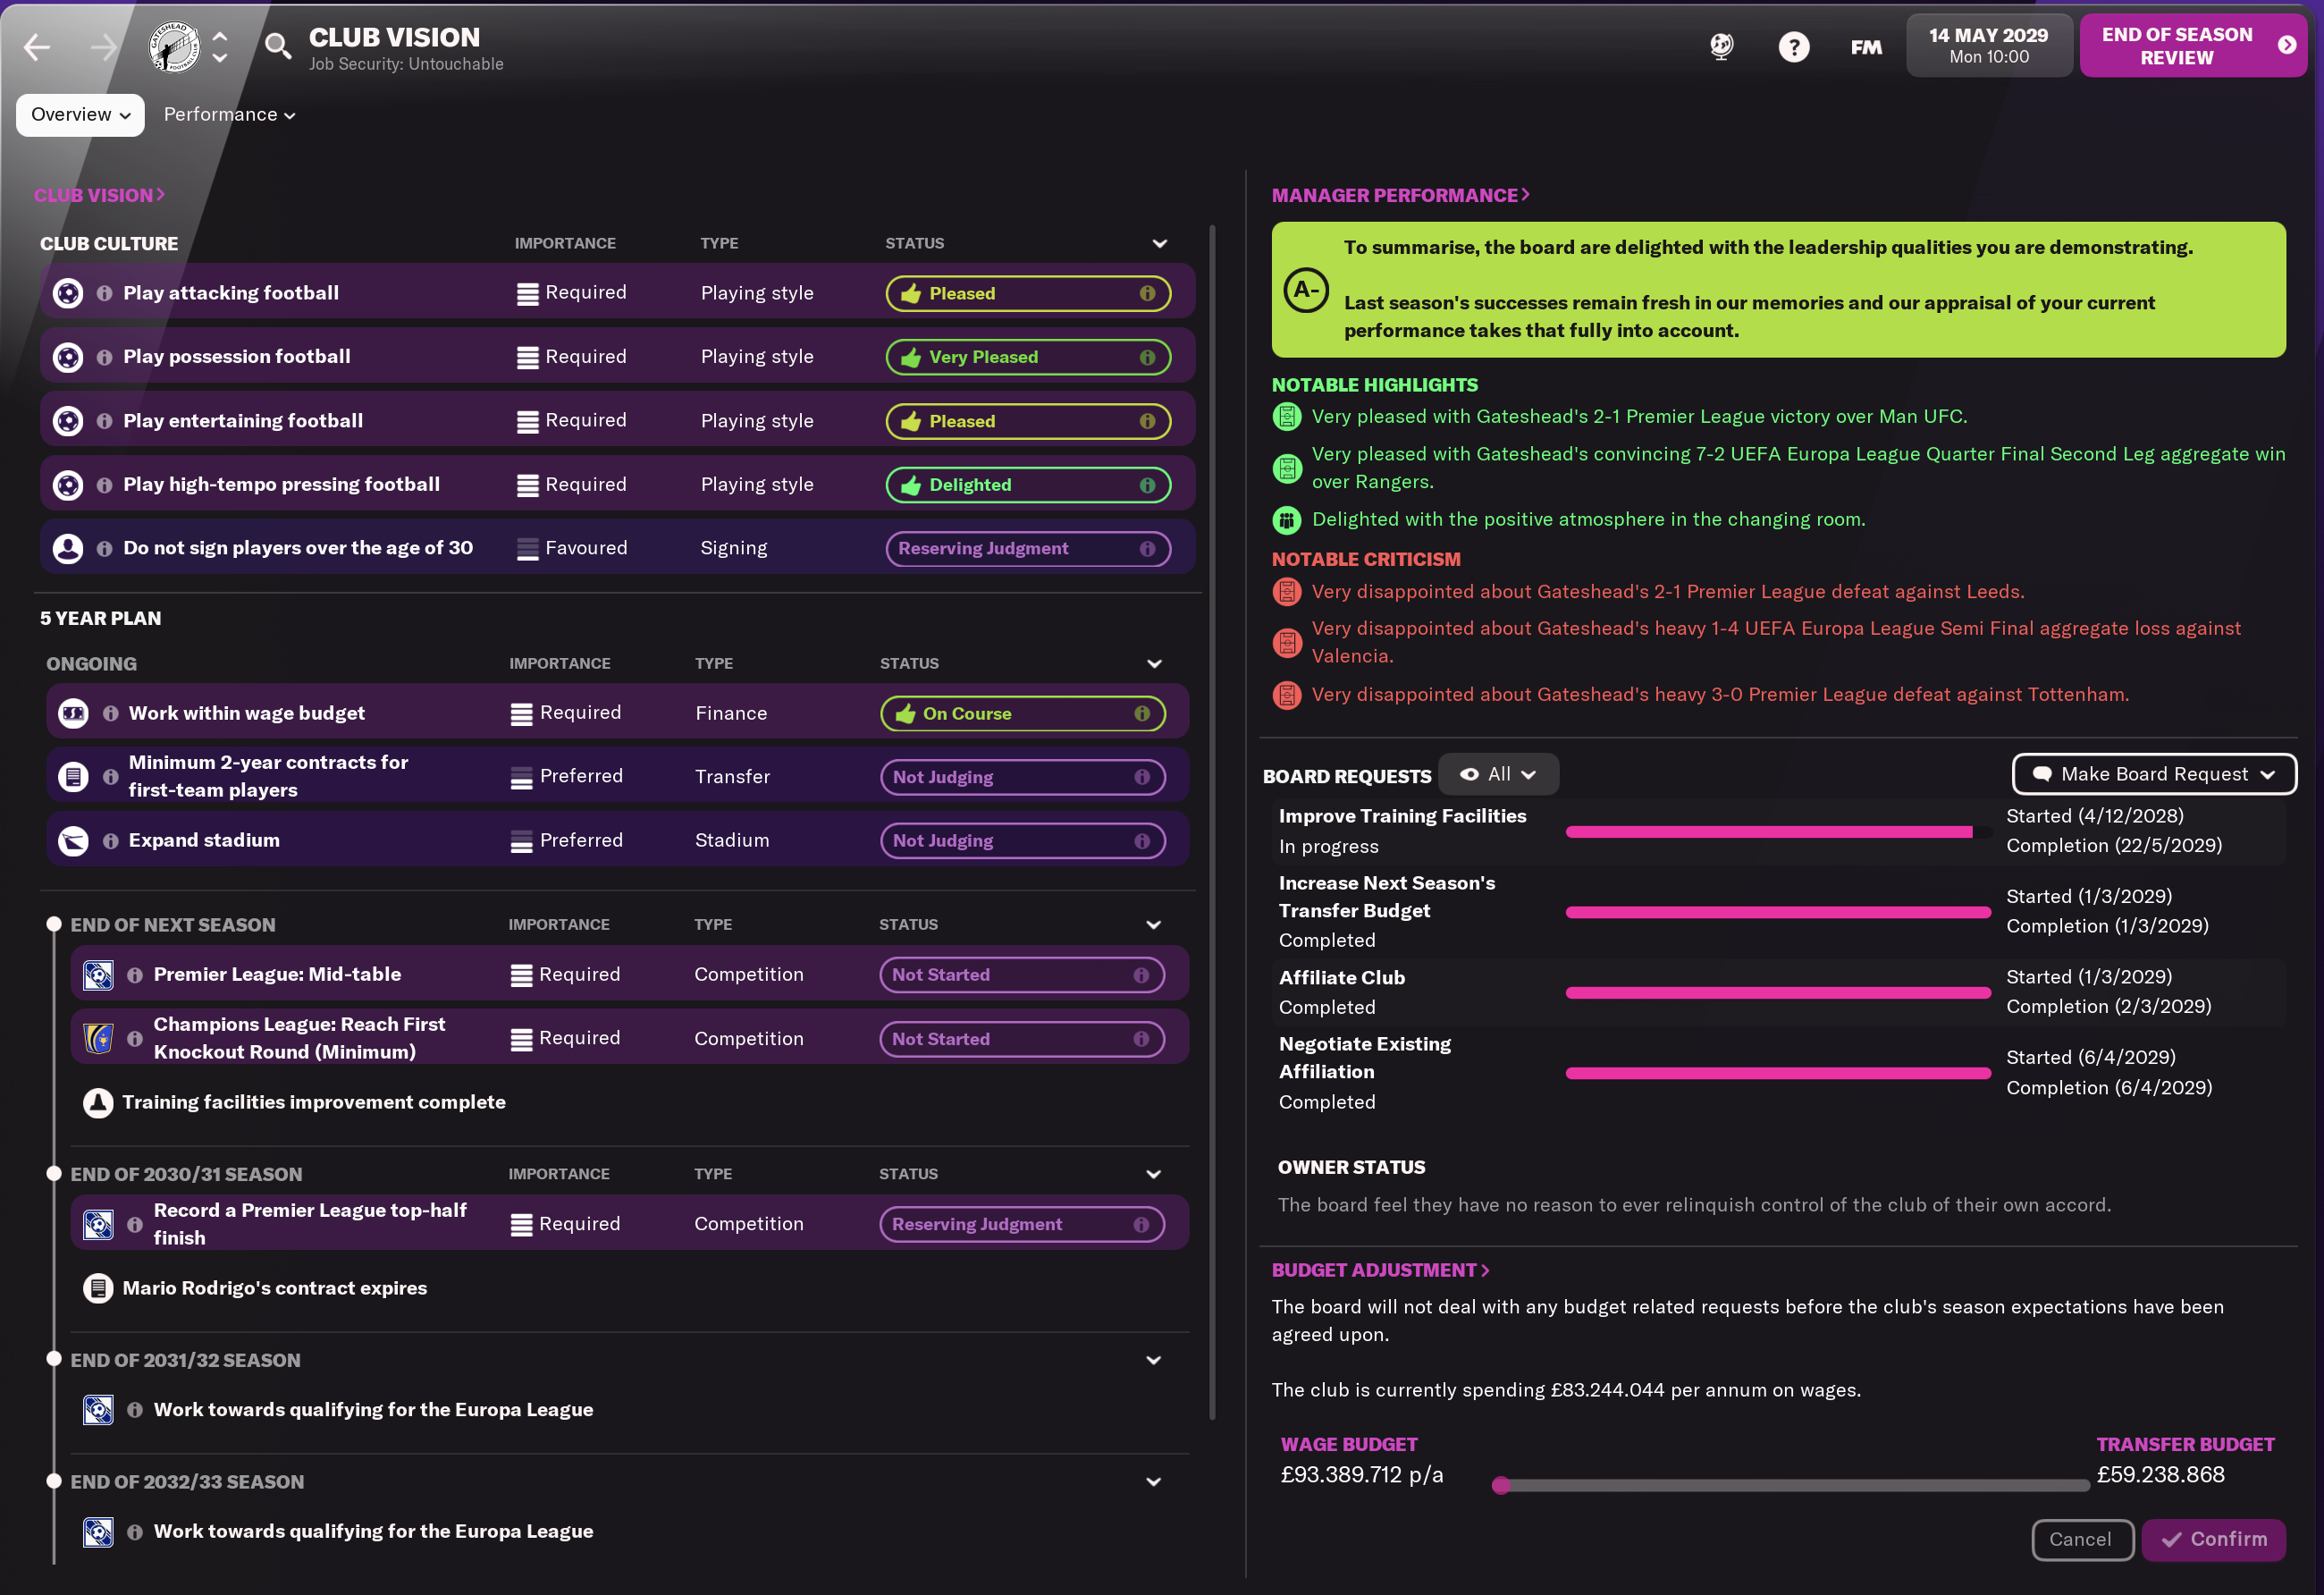Open the Board Requests All filter dropdown
Screen dimensions: 2324x1595
pos(1498,774)
